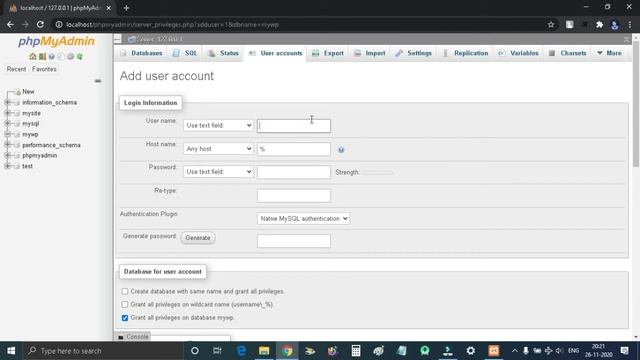Image resolution: width=640 pixels, height=360 pixels.
Task: Open Password type dropdown
Action: point(218,172)
